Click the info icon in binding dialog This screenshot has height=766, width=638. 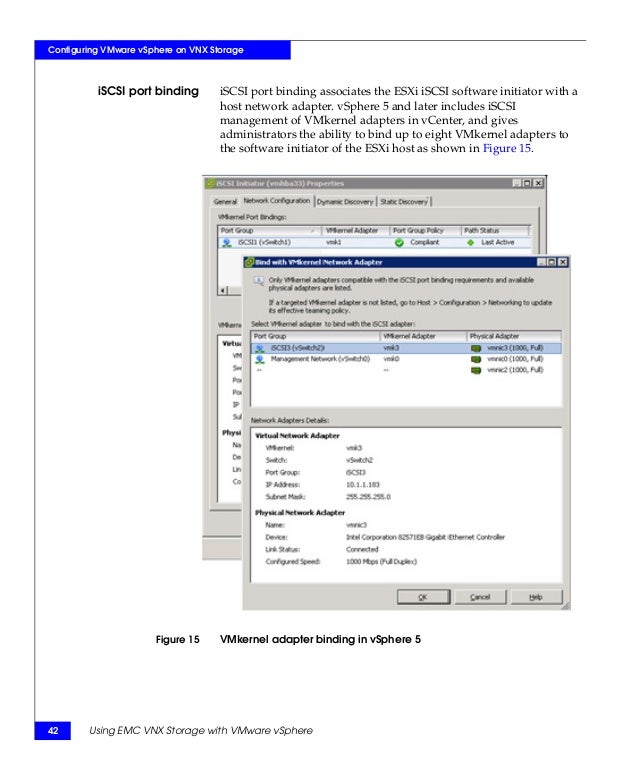tap(258, 280)
